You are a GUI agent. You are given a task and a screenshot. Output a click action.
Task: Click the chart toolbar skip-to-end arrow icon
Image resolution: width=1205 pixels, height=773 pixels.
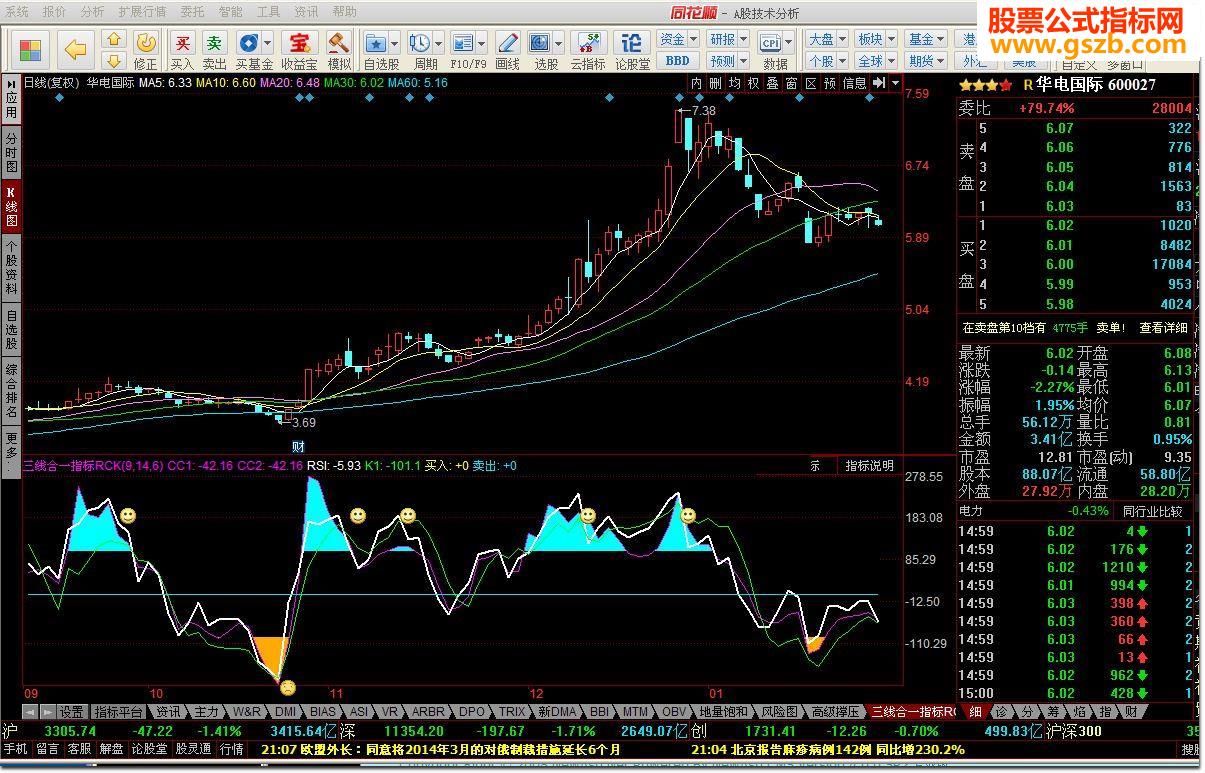click(880, 83)
